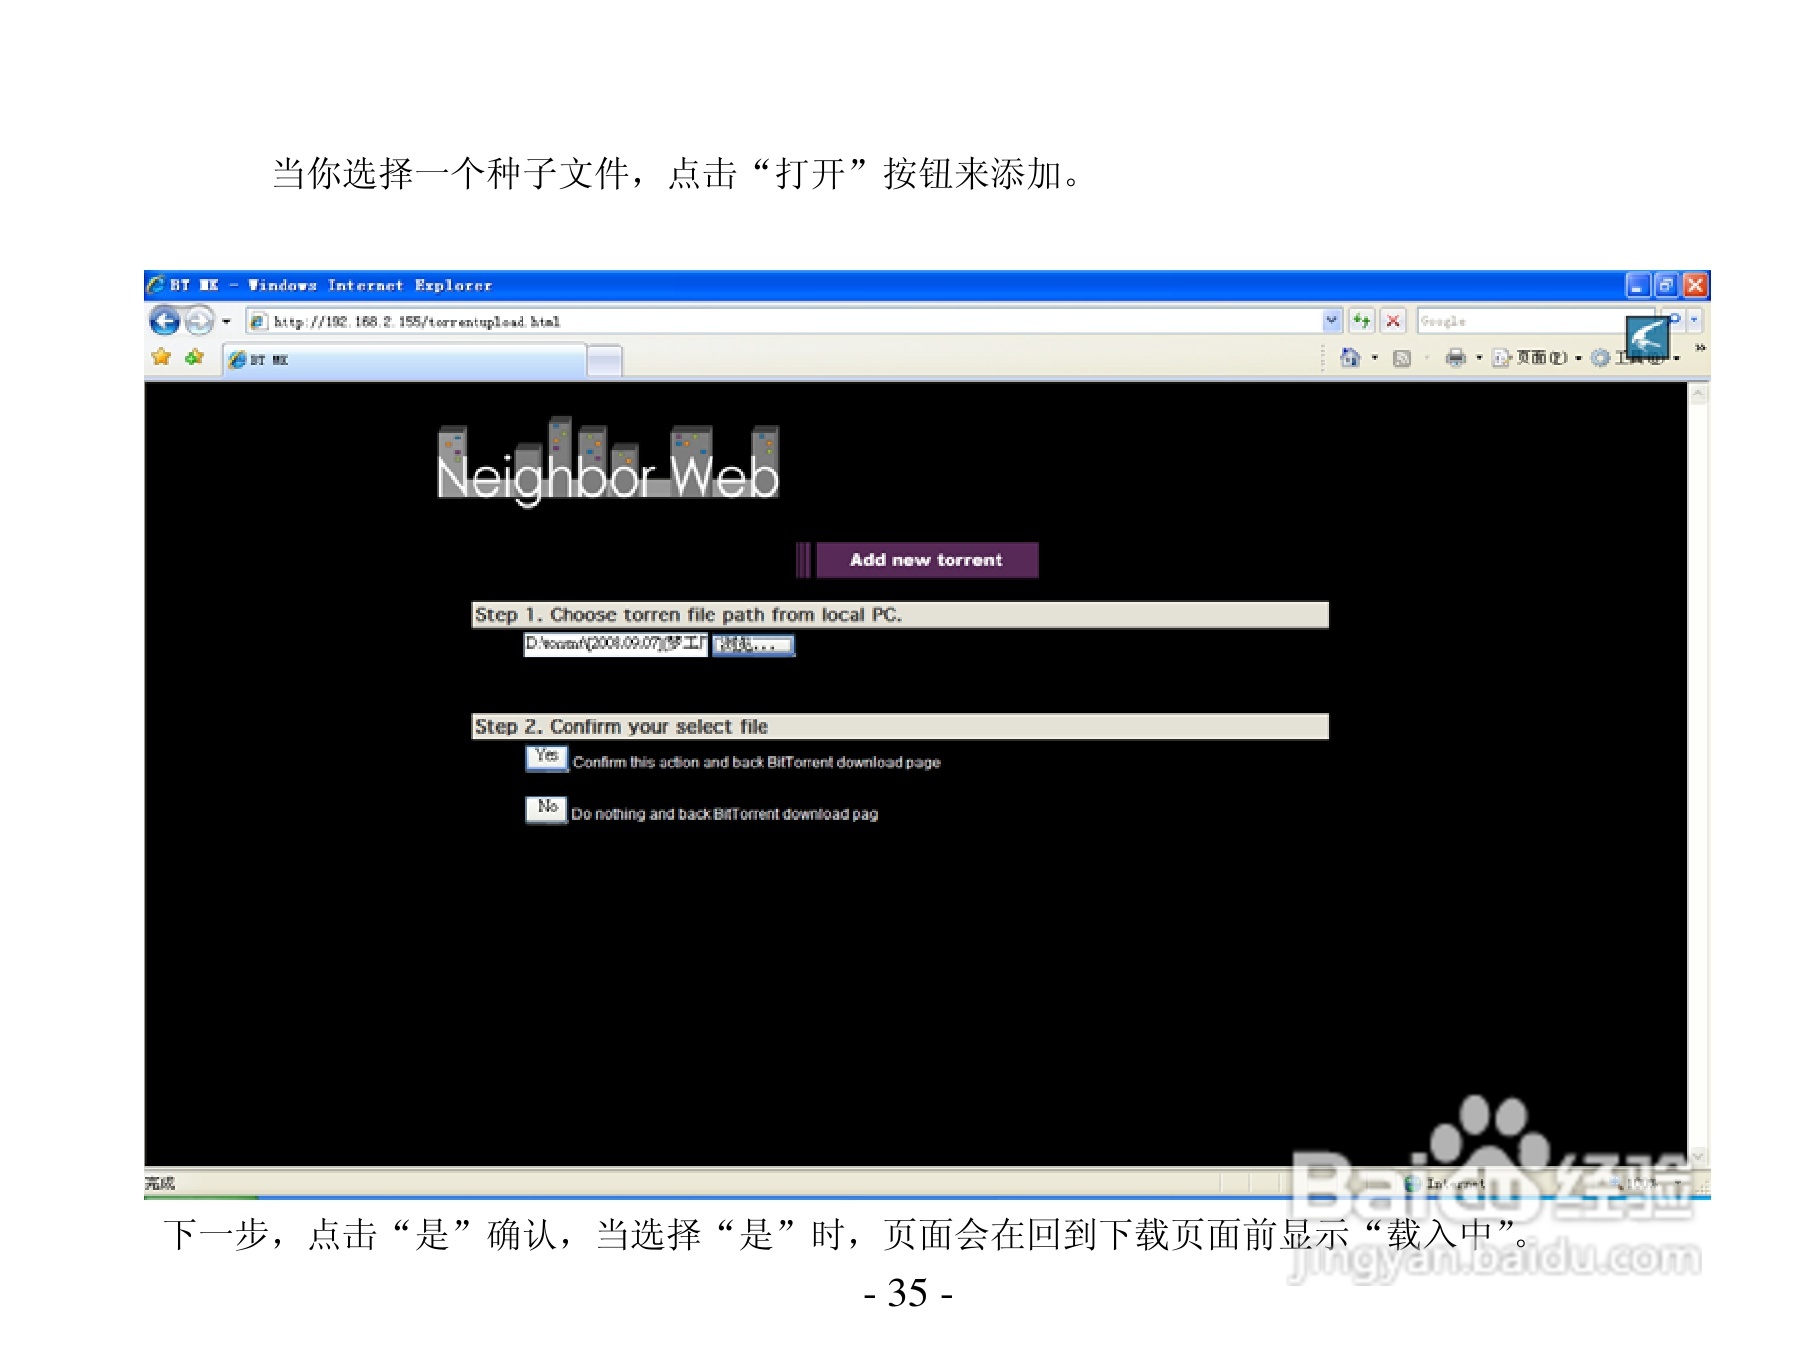
Task: Open the Print options dropdown arrow
Action: [x=1479, y=357]
